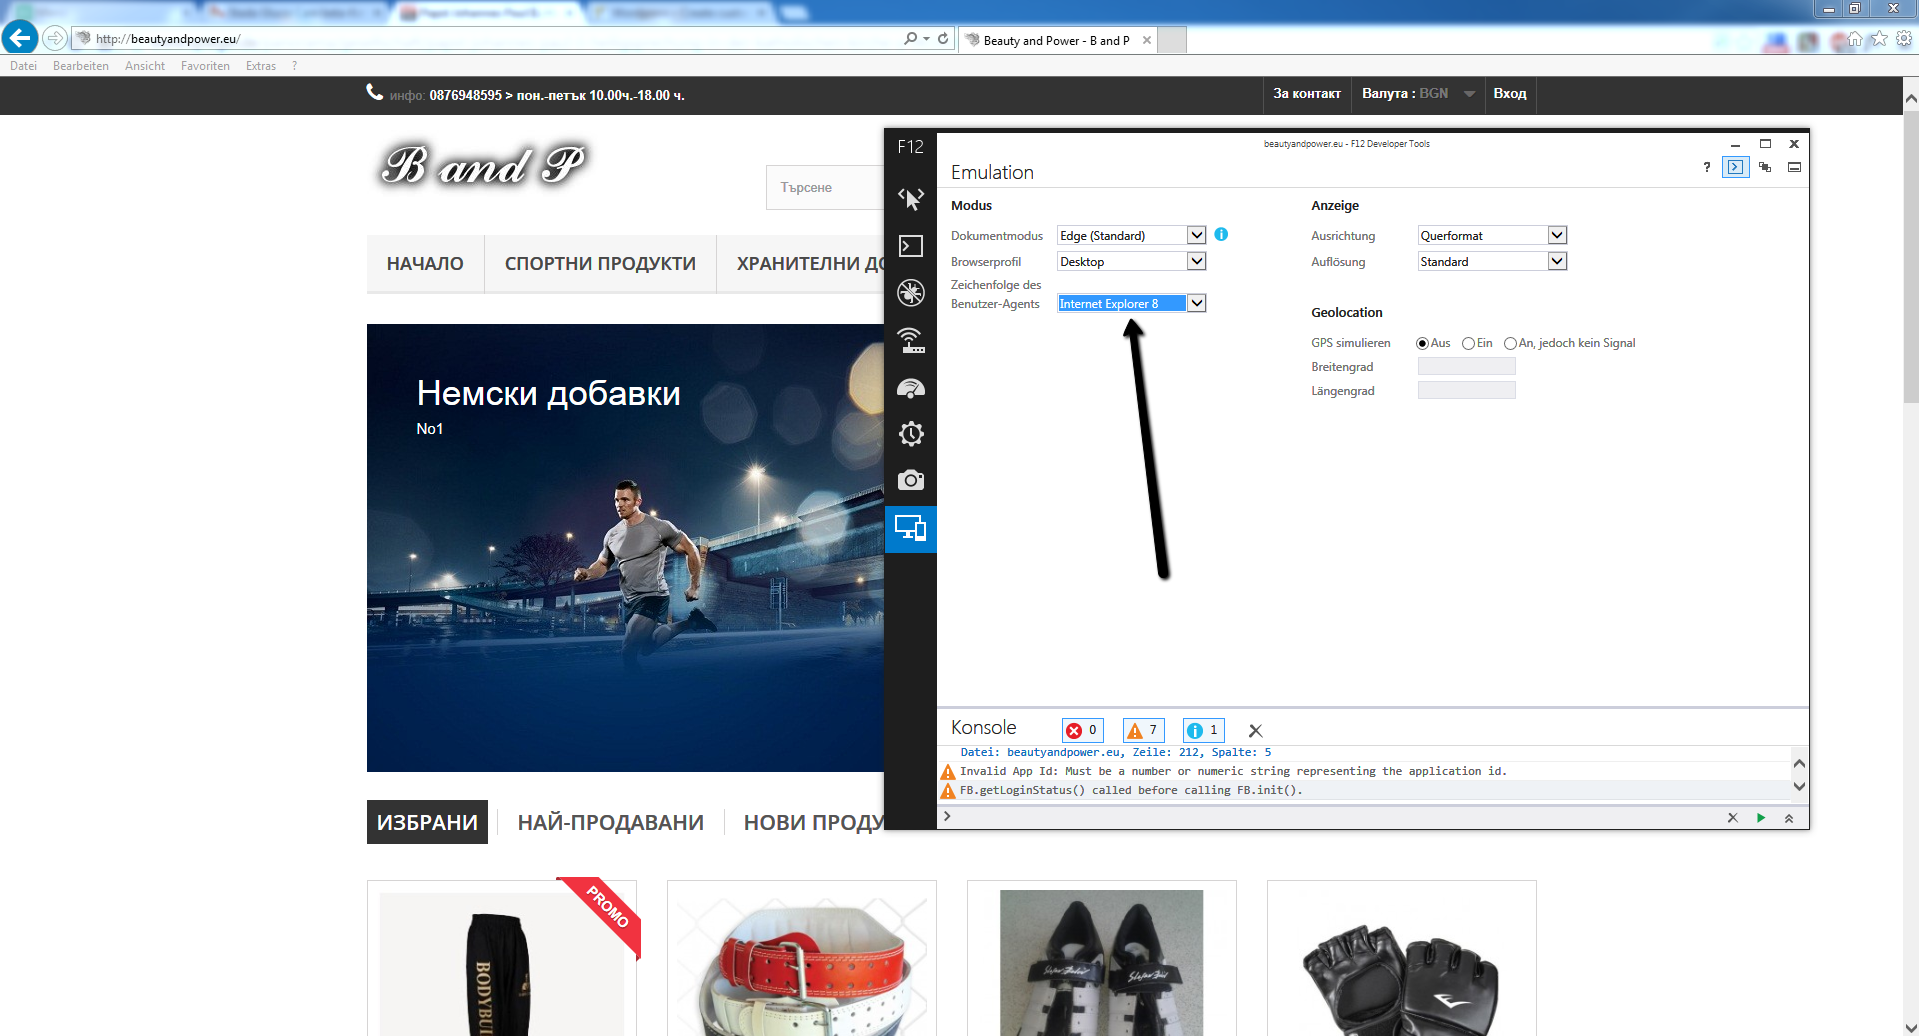Open СПОРТНИ ПРОДУКТИ navigation item

pos(600,264)
